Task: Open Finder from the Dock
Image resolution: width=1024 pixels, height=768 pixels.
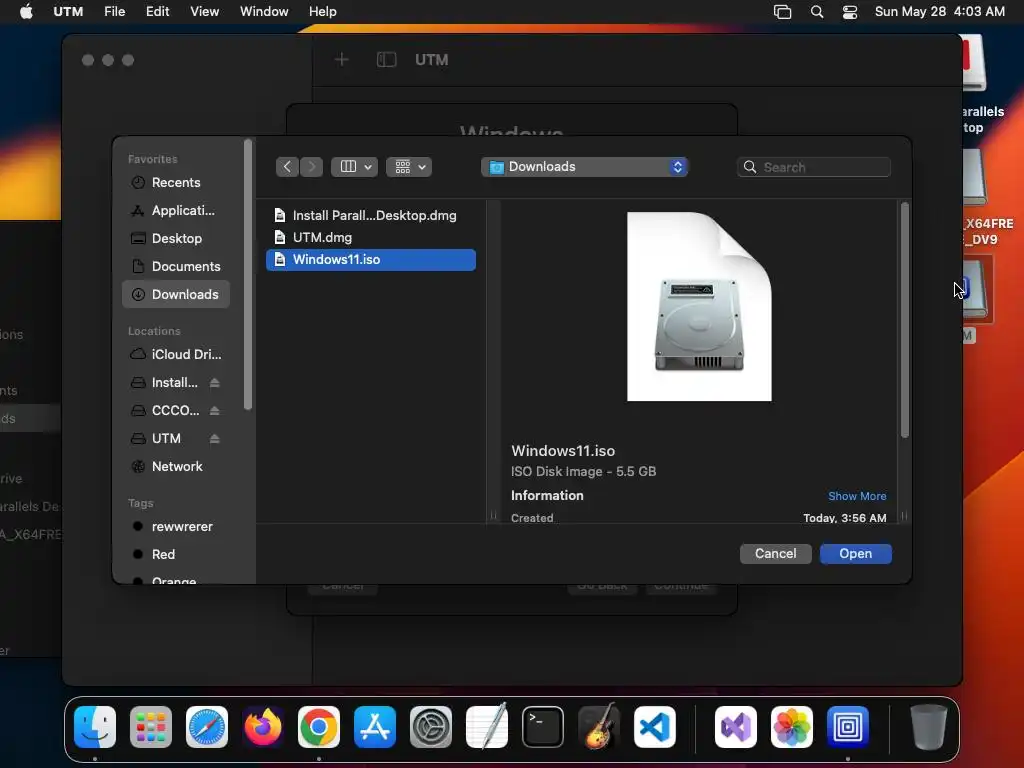Action: pos(95,727)
